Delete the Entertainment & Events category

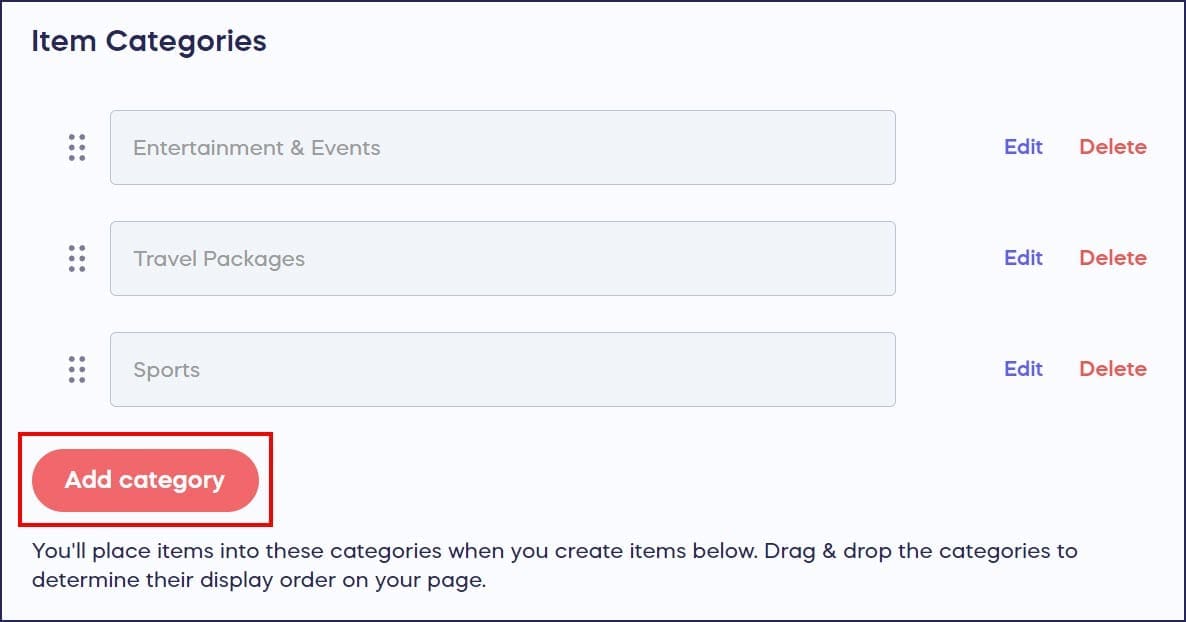pyautogui.click(x=1112, y=147)
